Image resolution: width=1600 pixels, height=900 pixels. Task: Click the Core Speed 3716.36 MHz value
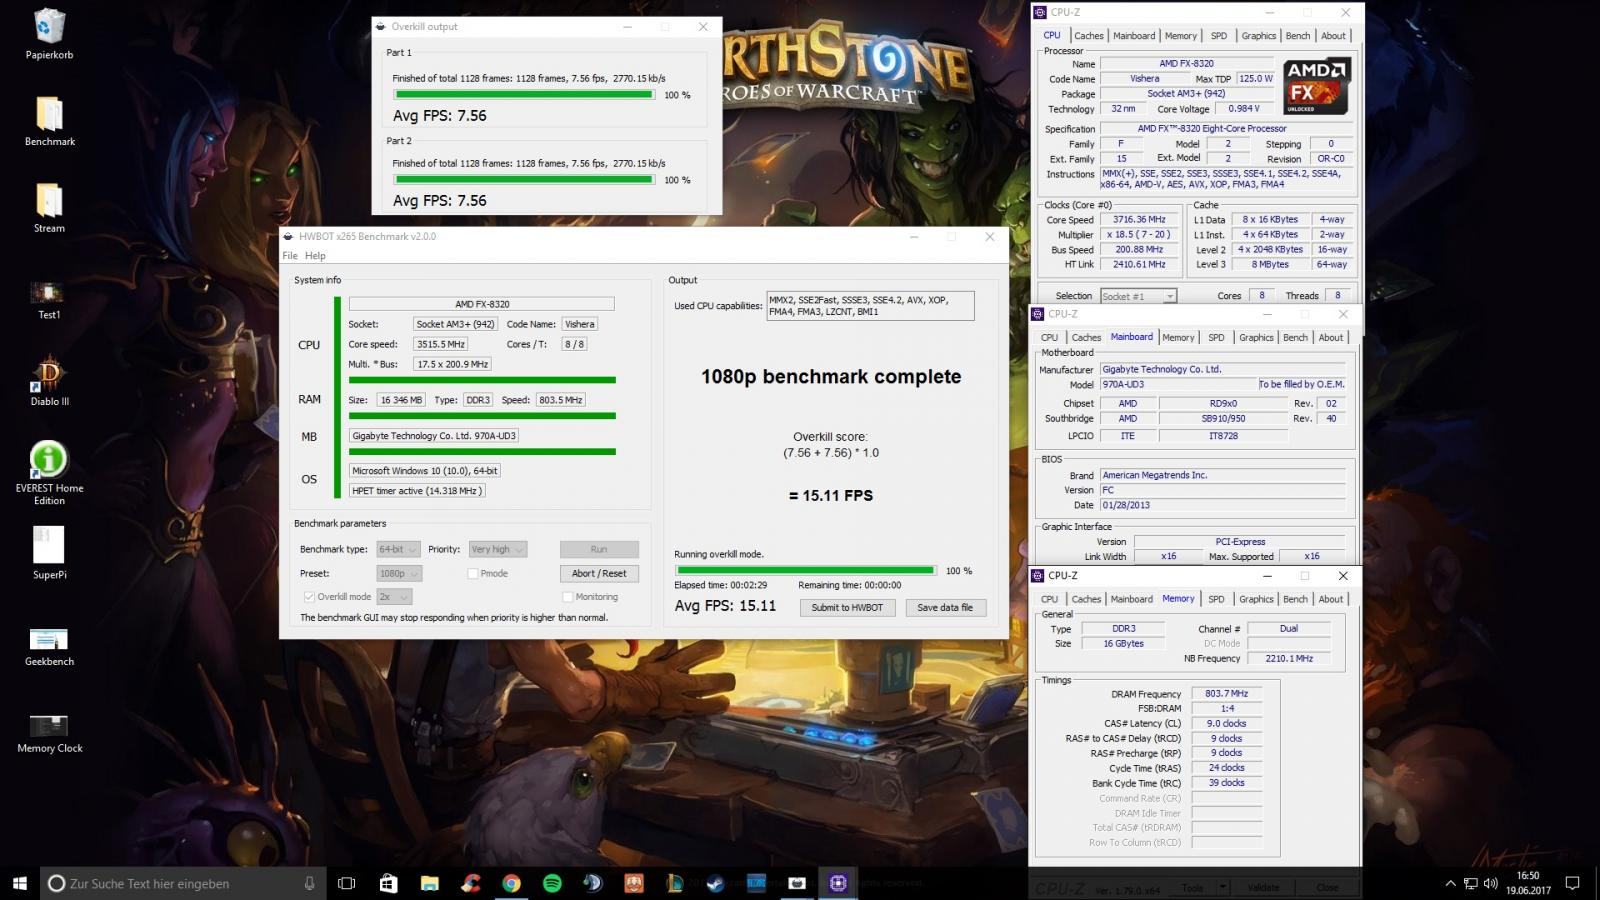1138,219
